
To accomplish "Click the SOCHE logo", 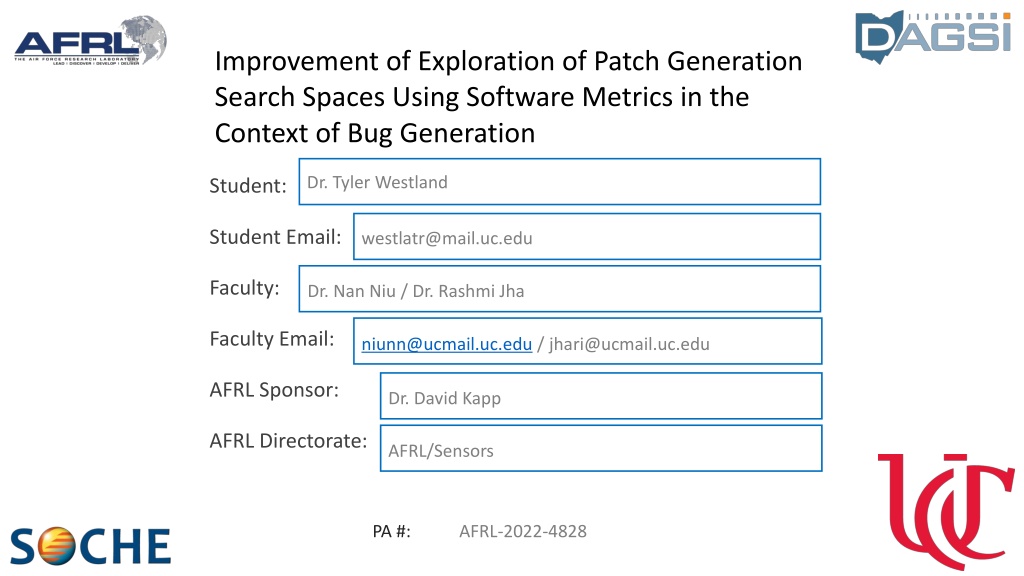I will 90,546.
